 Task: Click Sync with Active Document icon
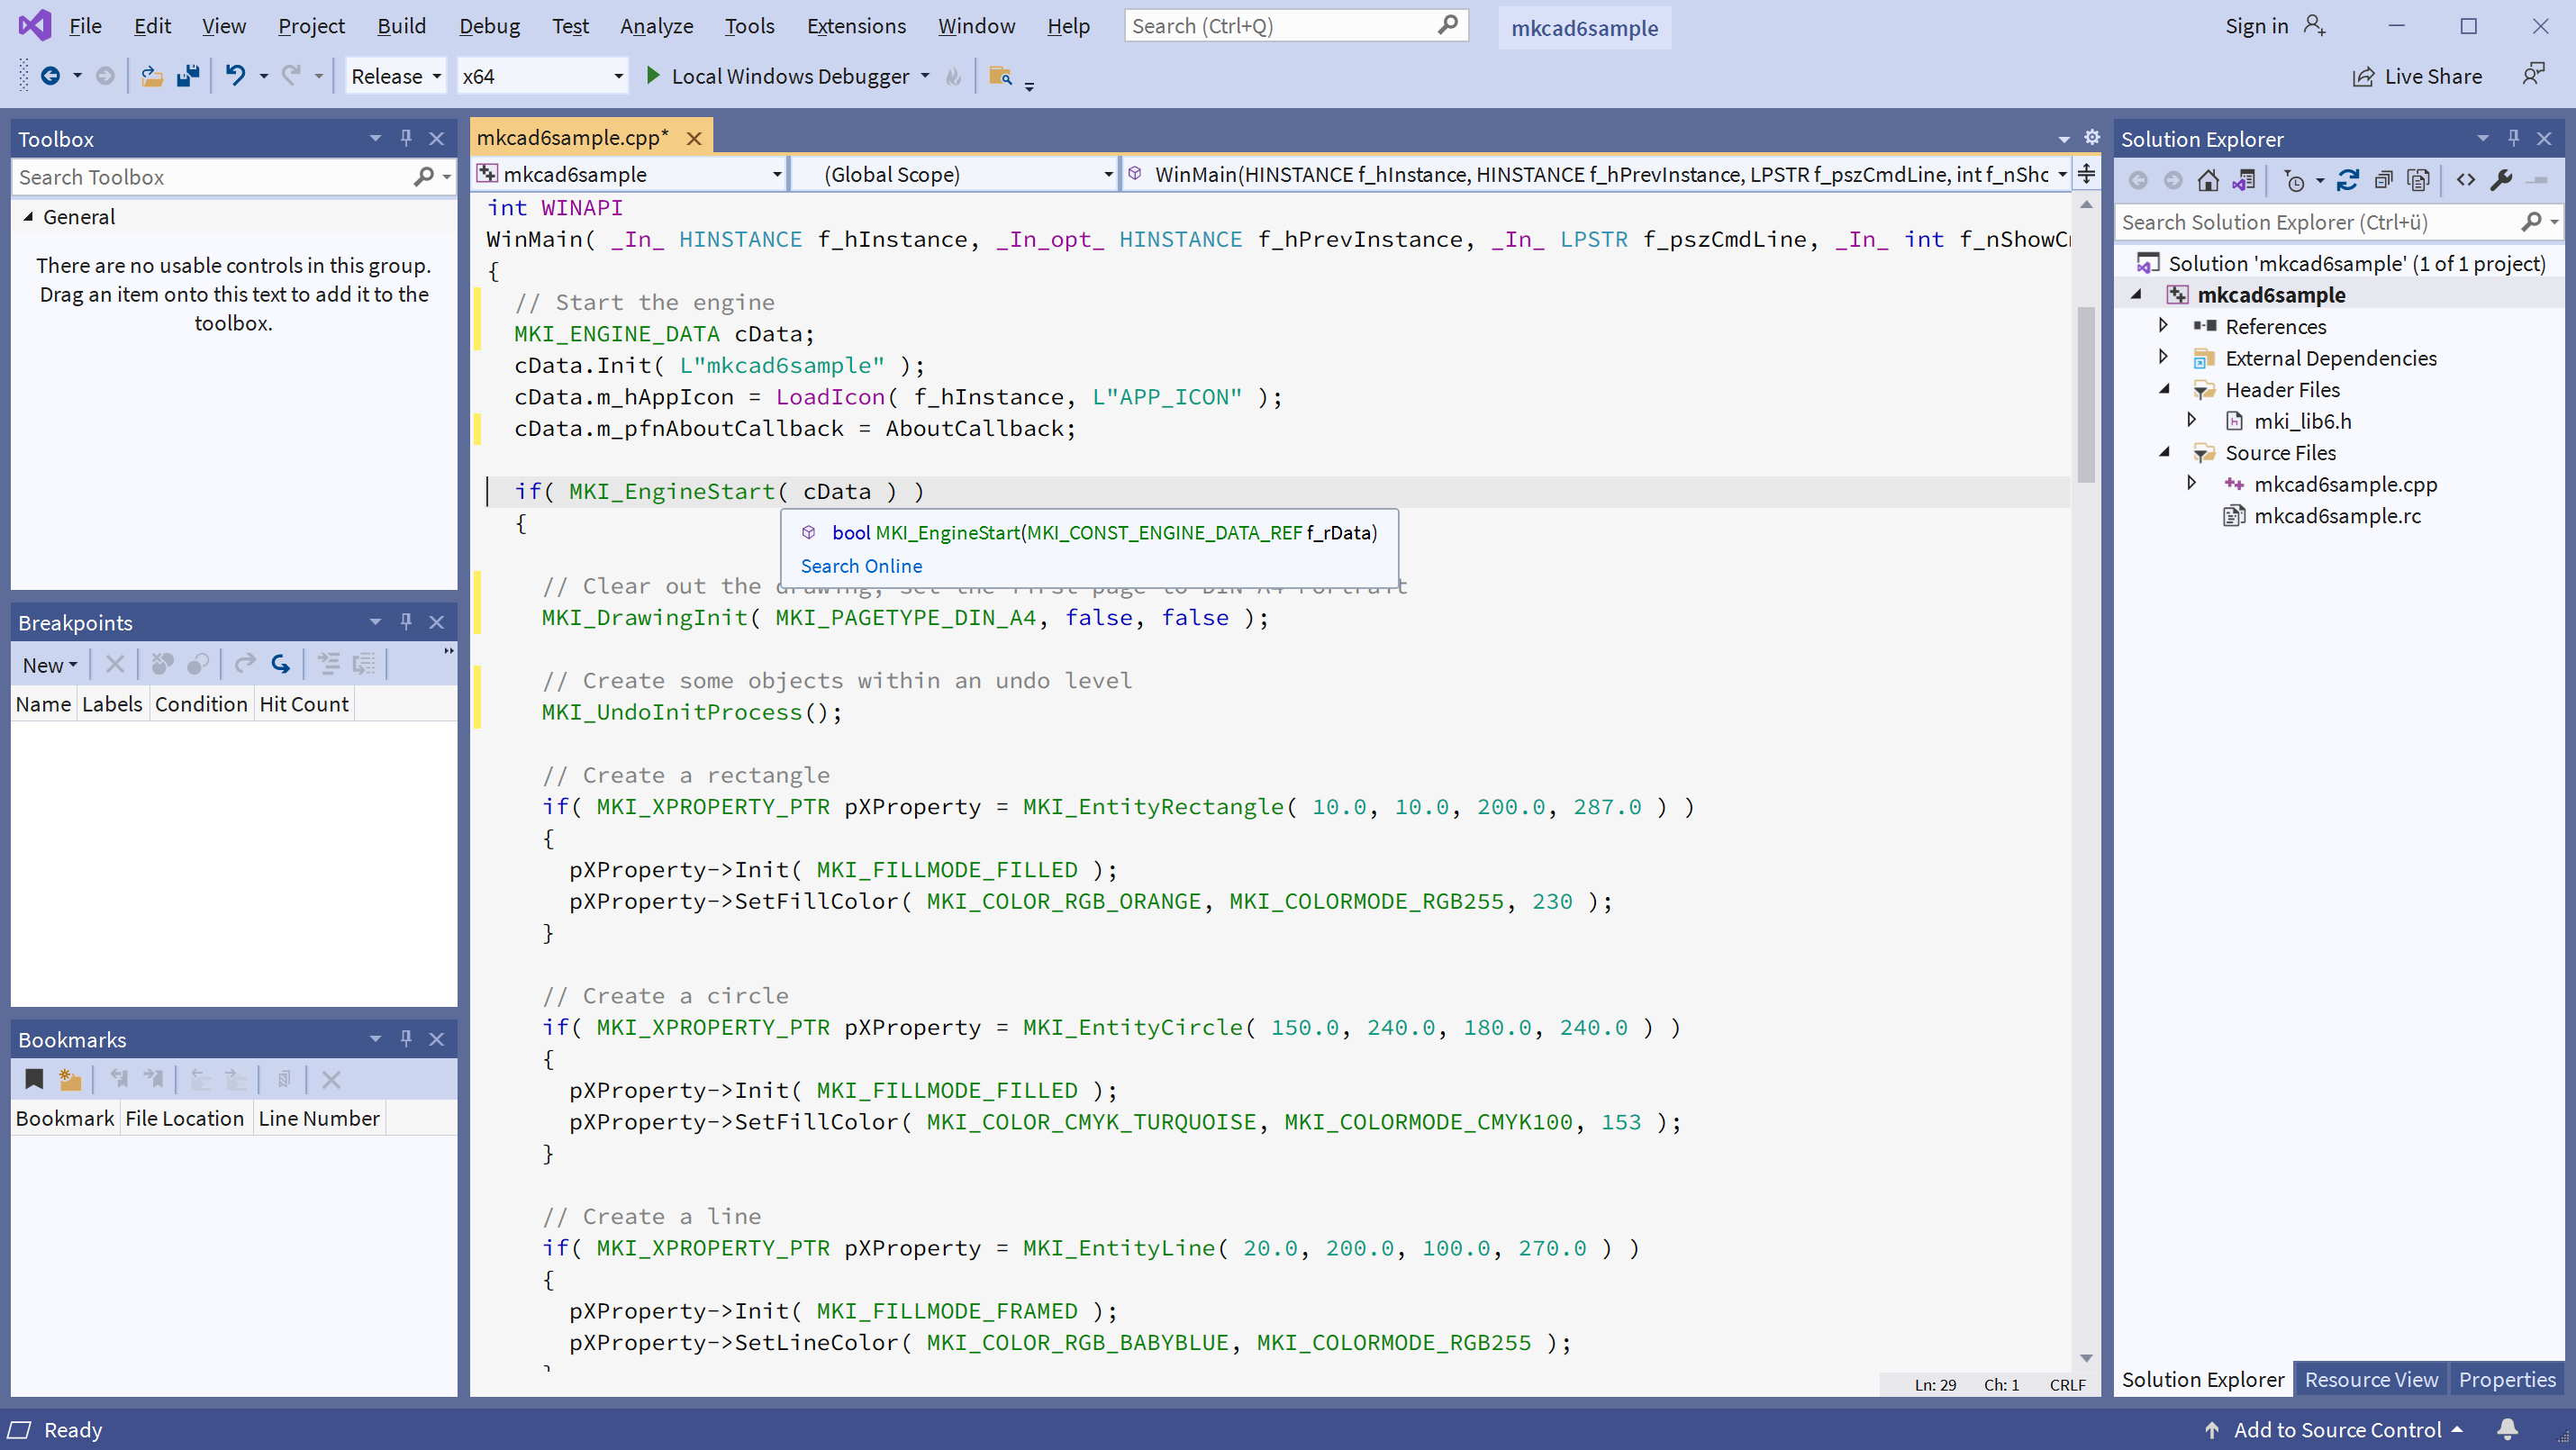[2348, 180]
